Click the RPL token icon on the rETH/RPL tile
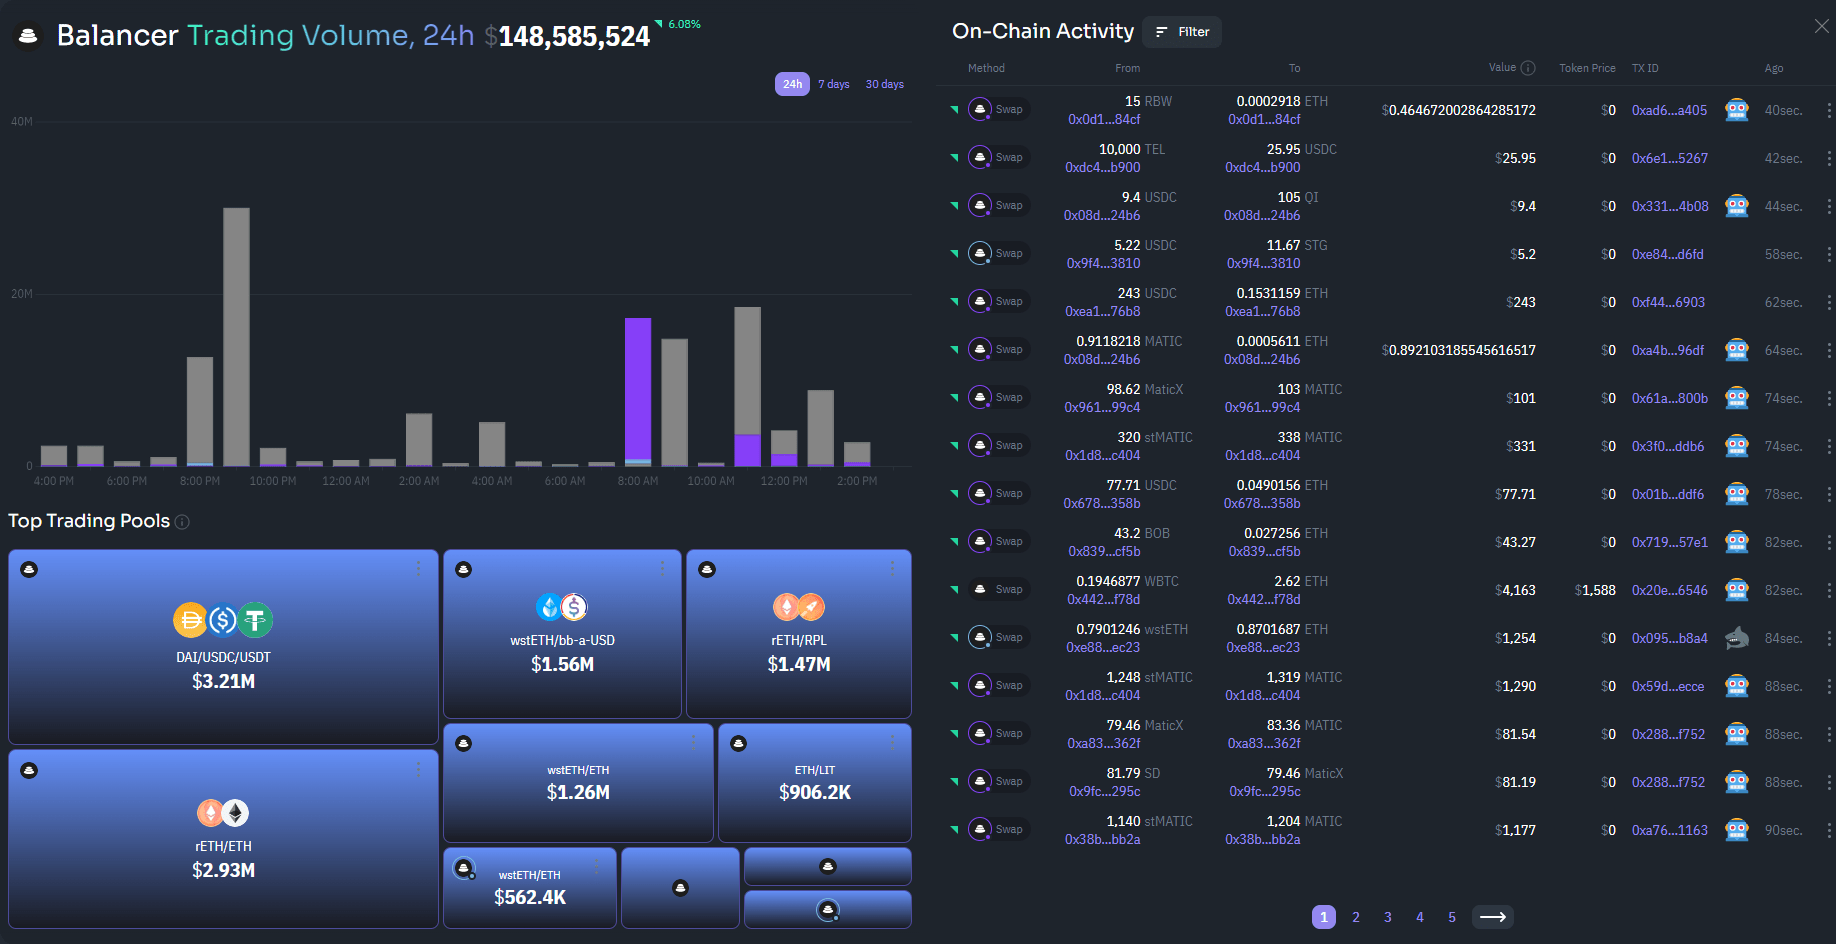This screenshot has width=1836, height=944. (x=812, y=607)
